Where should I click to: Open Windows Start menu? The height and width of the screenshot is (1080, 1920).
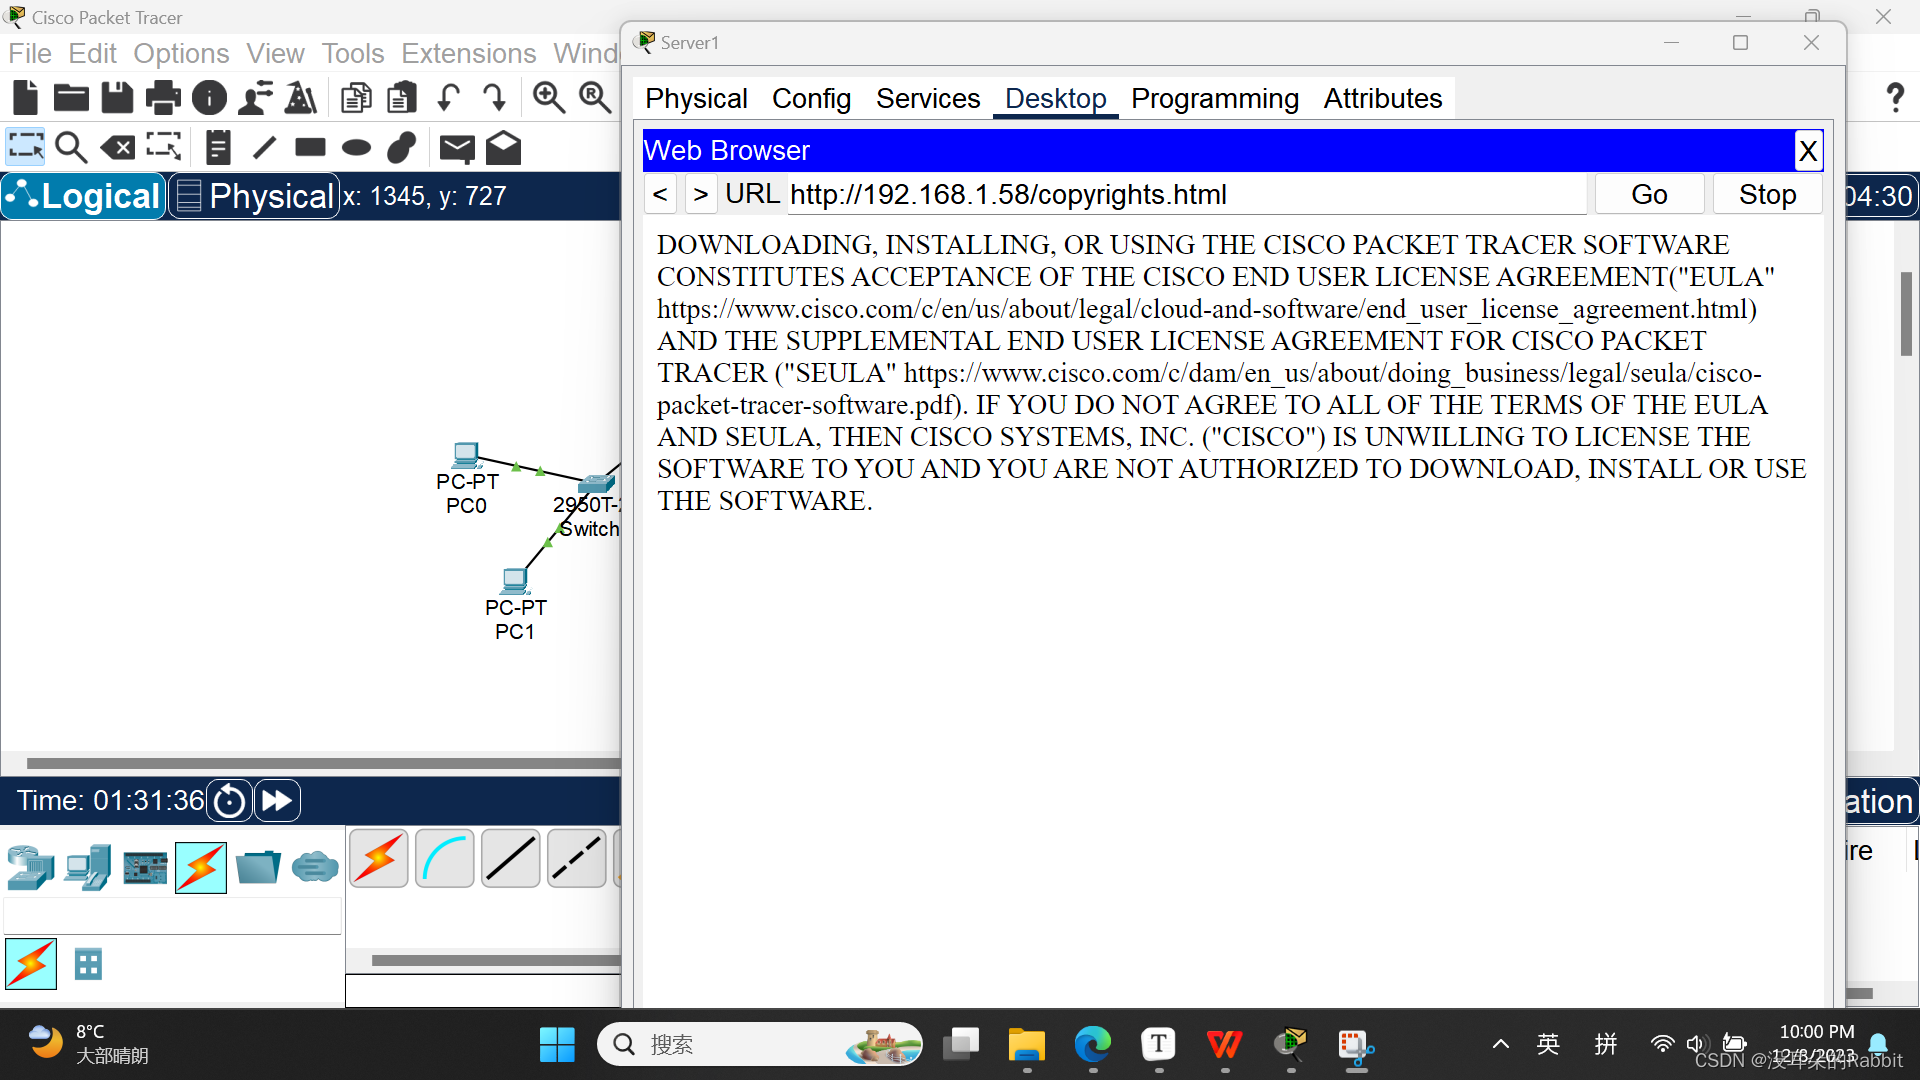click(557, 1045)
